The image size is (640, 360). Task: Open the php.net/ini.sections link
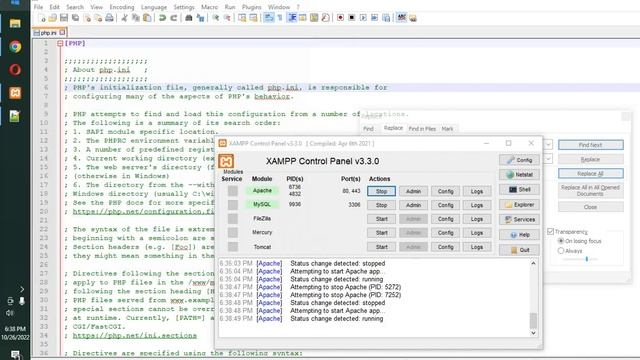coord(135,336)
